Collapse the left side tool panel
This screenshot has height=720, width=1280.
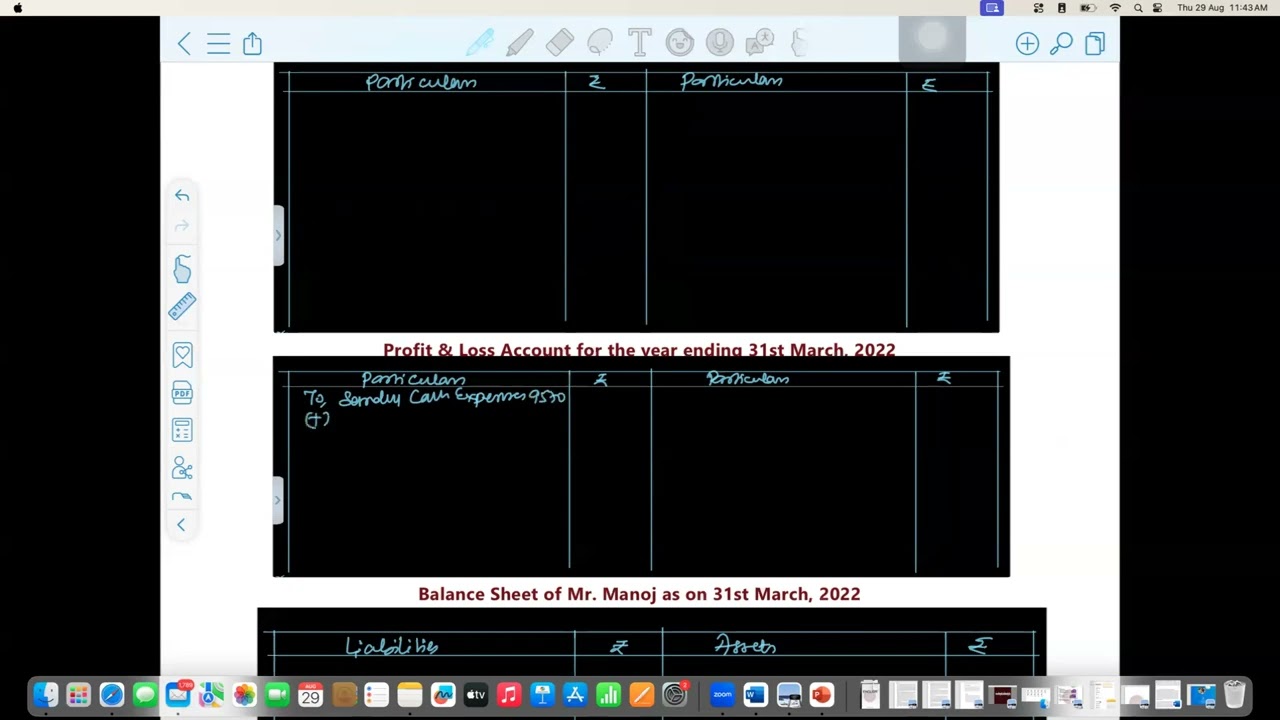(x=181, y=525)
